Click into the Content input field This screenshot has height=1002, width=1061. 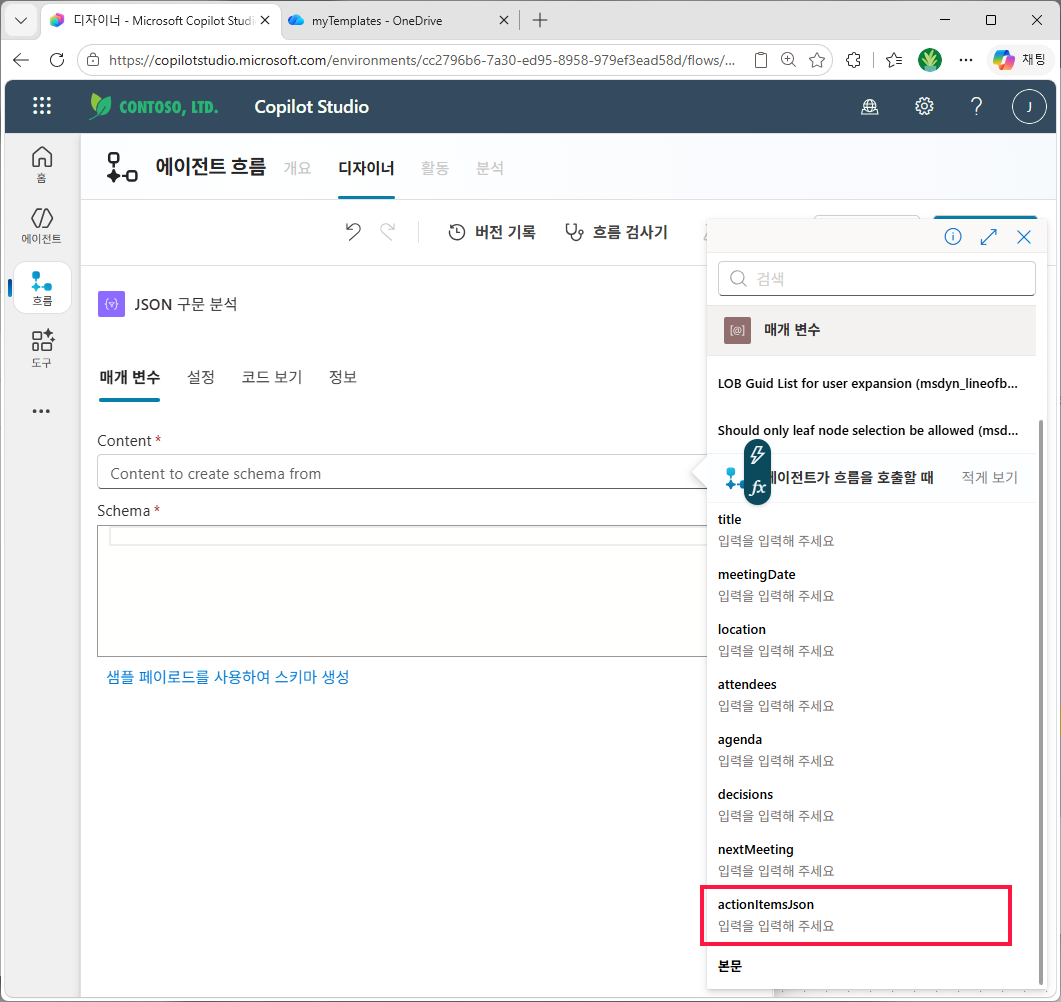point(401,472)
